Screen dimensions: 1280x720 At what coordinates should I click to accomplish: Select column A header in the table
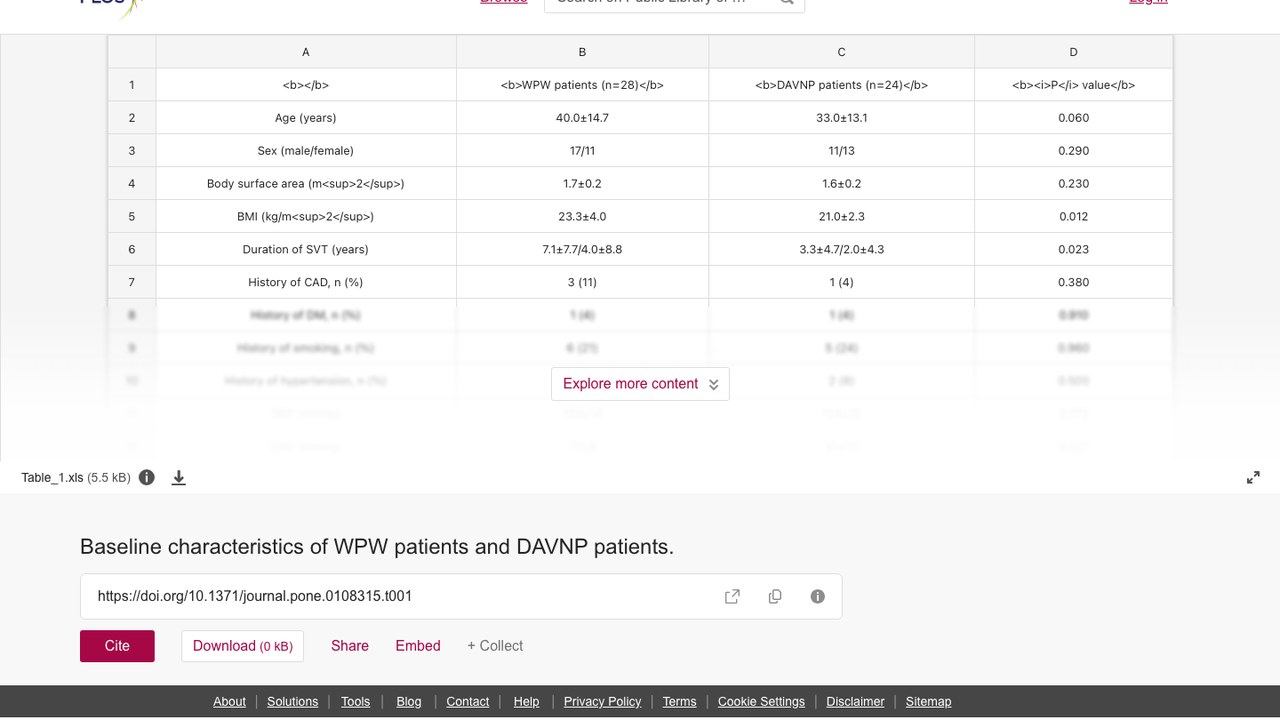click(x=306, y=52)
